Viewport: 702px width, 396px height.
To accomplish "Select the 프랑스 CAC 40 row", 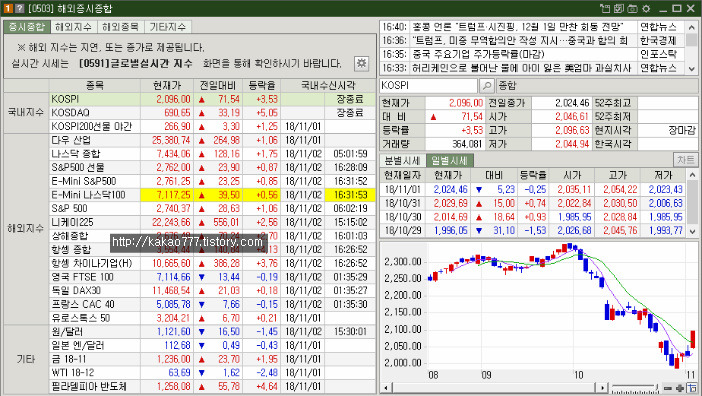I will pyautogui.click(x=212, y=304).
